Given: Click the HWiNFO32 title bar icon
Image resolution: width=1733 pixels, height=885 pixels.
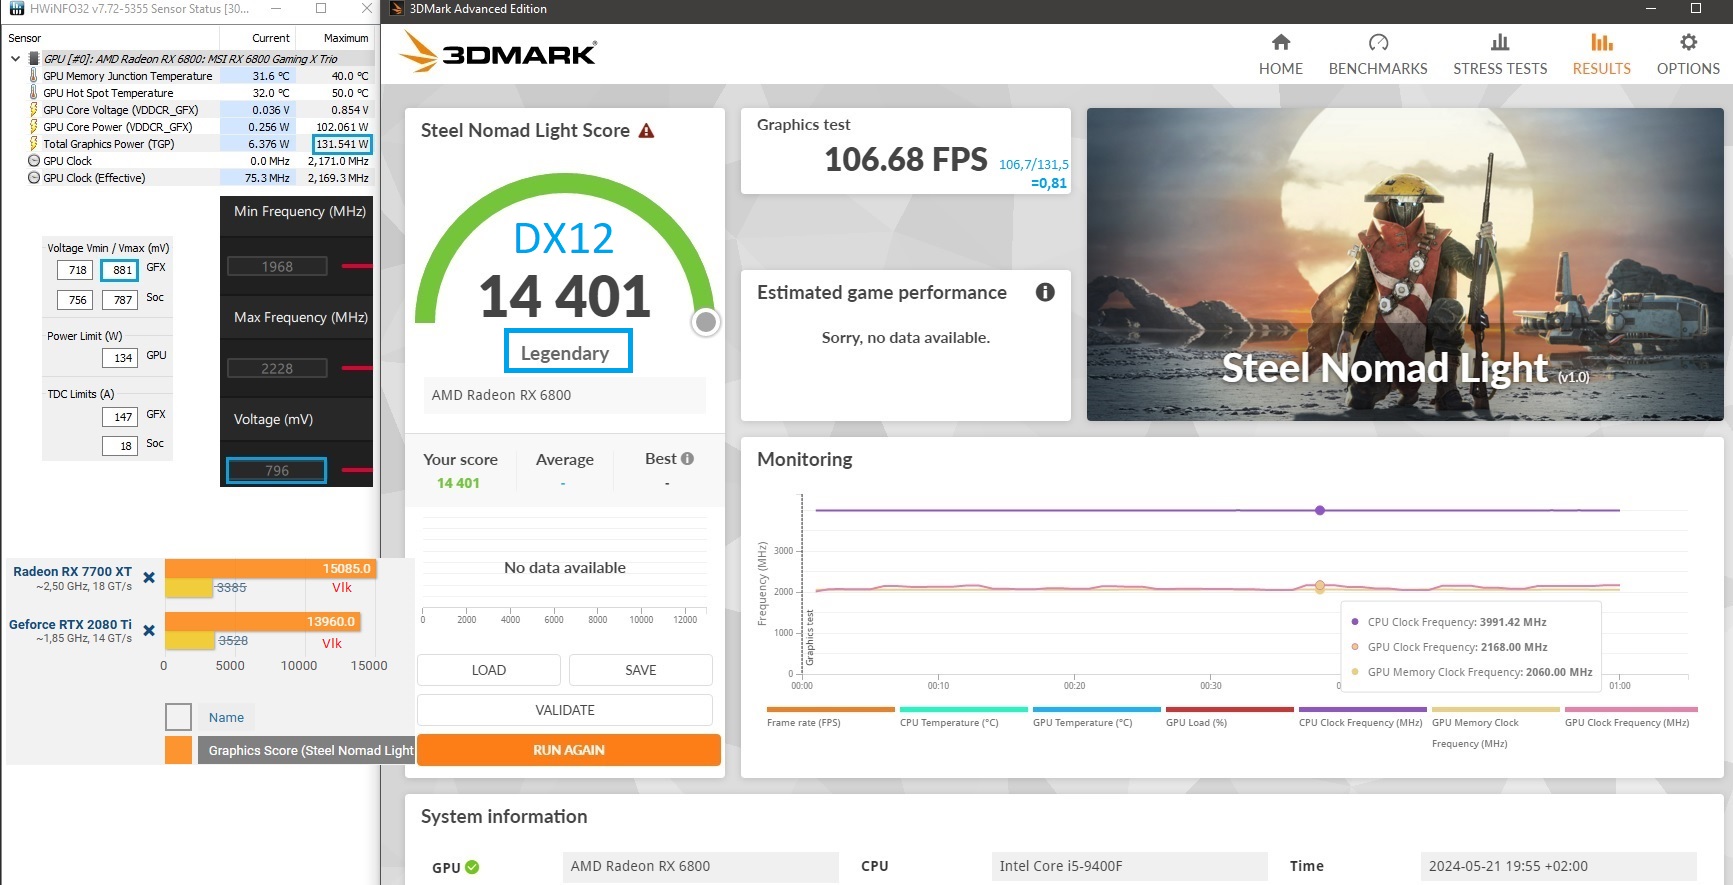Looking at the screenshot, I should pyautogui.click(x=16, y=8).
